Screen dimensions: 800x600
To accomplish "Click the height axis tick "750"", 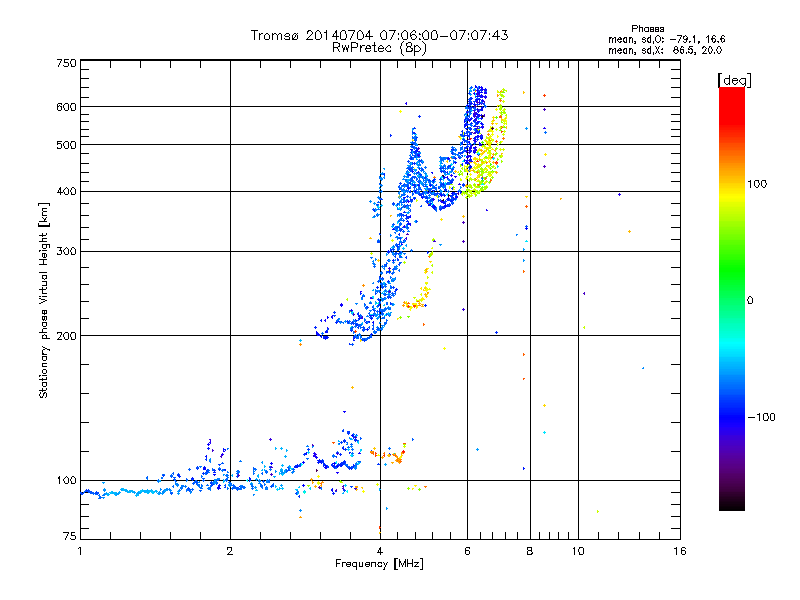I will [66, 63].
